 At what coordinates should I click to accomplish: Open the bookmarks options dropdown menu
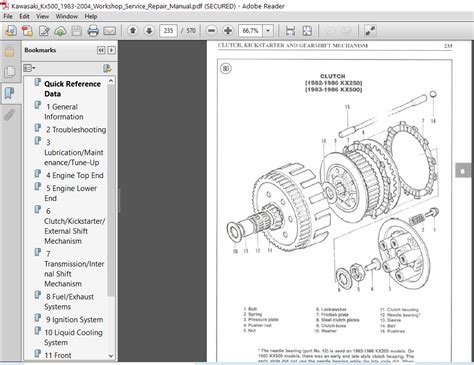(29, 68)
